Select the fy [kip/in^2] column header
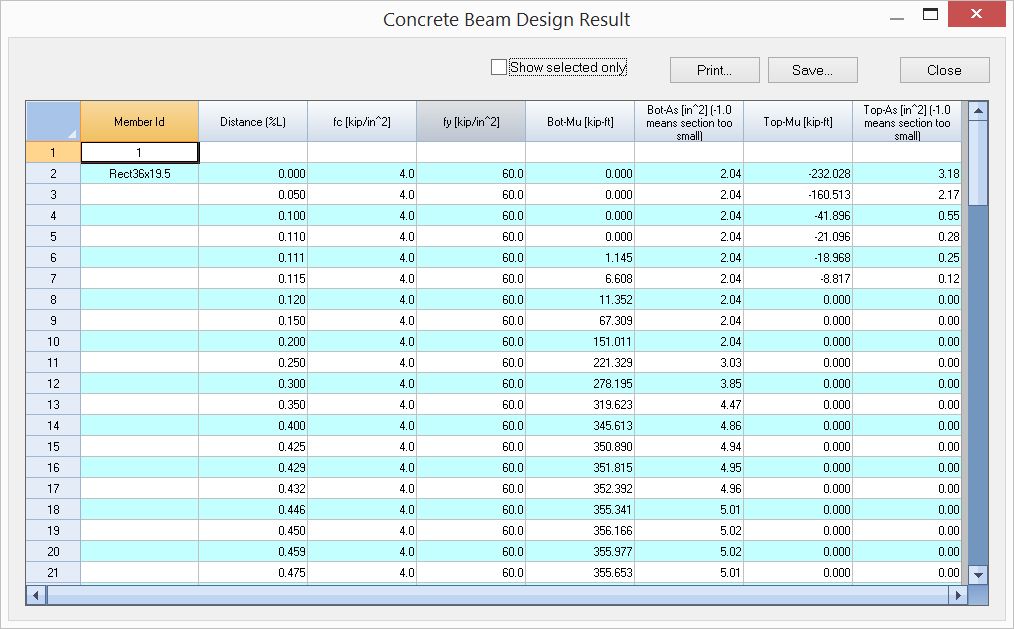The width and height of the screenshot is (1014, 629). [470, 121]
